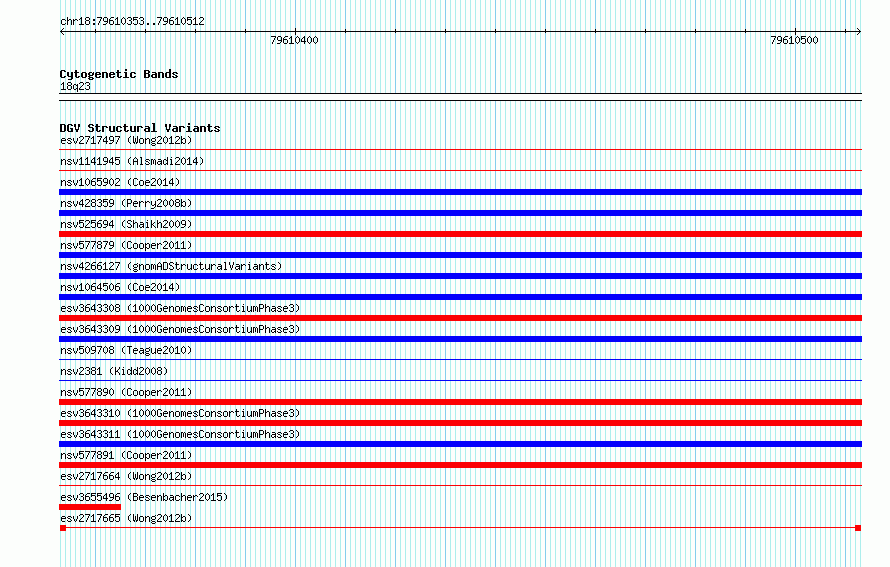Click the nsv1064506 (Coe2014) label
Viewport: 890px width, 567px height.
tap(120, 287)
